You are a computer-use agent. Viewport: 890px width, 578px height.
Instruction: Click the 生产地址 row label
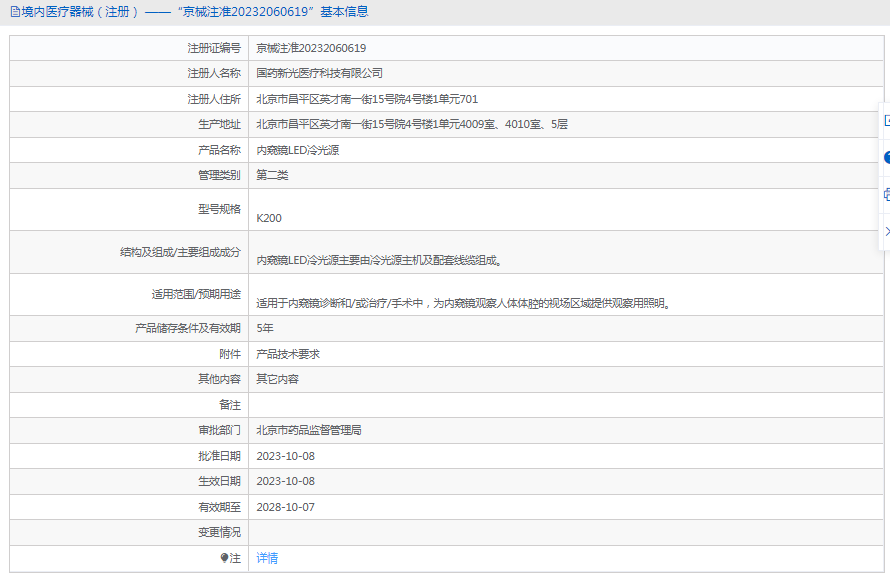[219, 124]
